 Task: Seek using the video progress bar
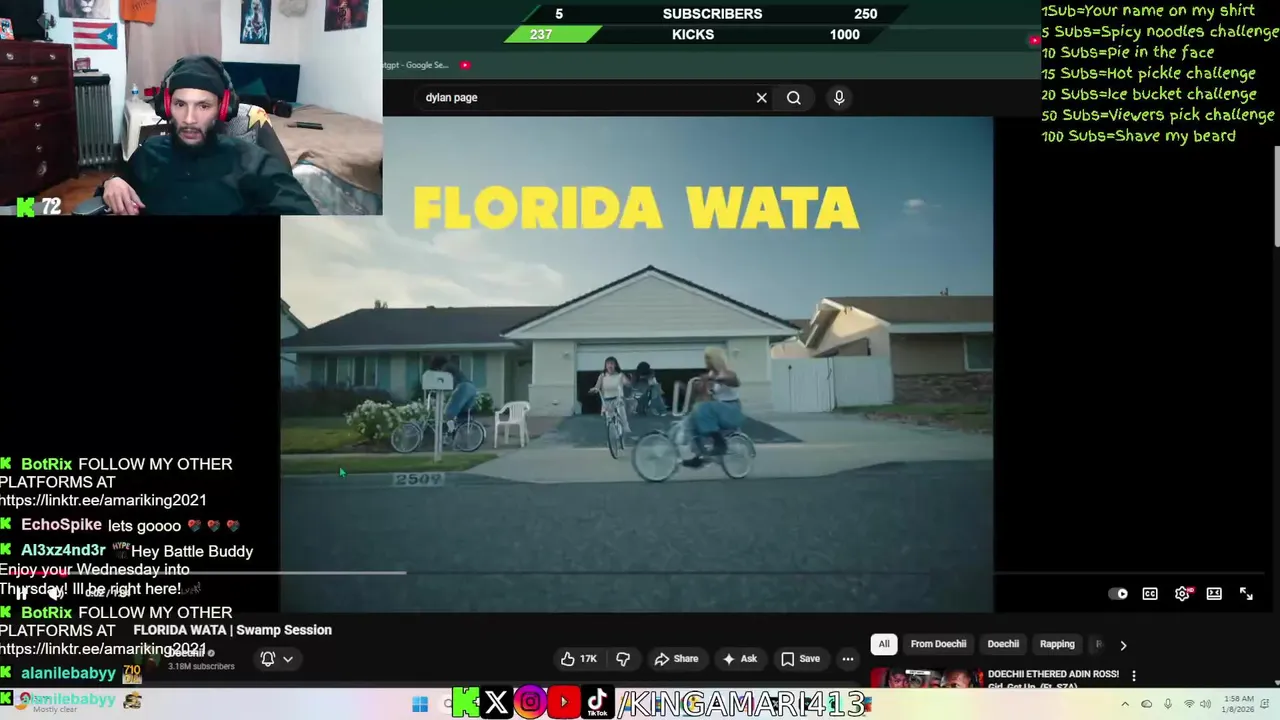coord(640,573)
